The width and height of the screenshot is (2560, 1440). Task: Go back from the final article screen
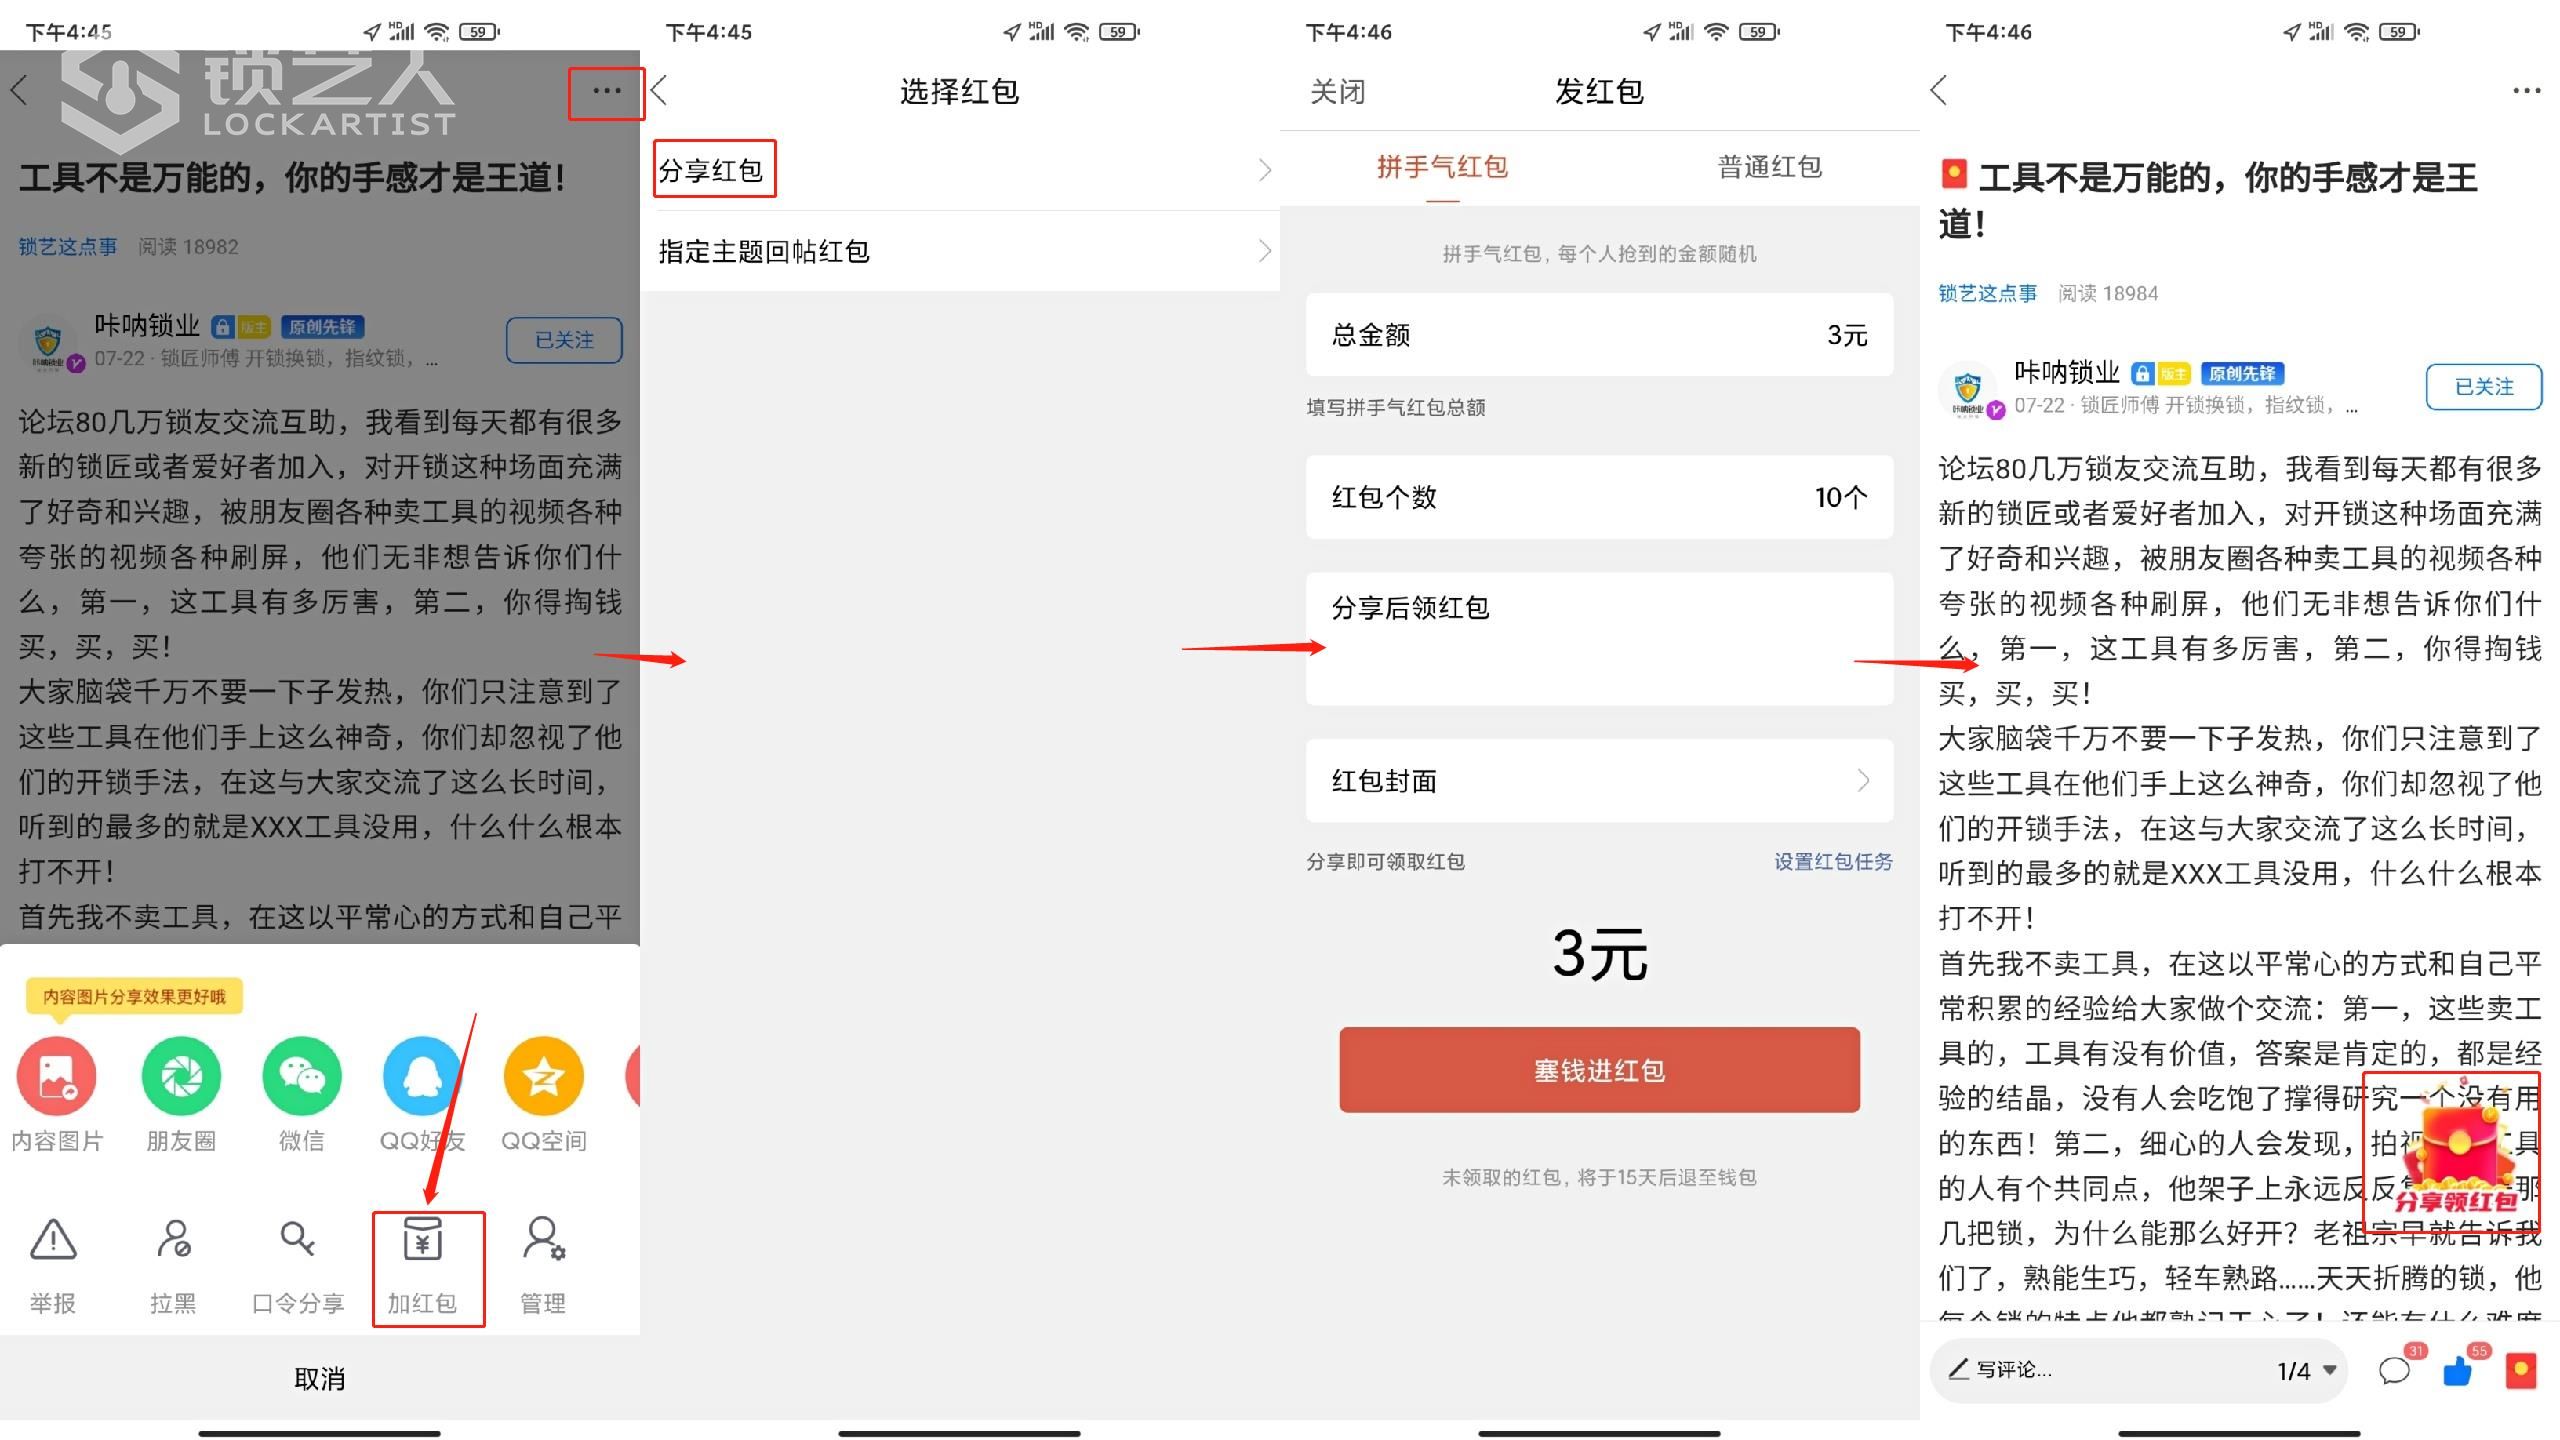coord(1939,91)
